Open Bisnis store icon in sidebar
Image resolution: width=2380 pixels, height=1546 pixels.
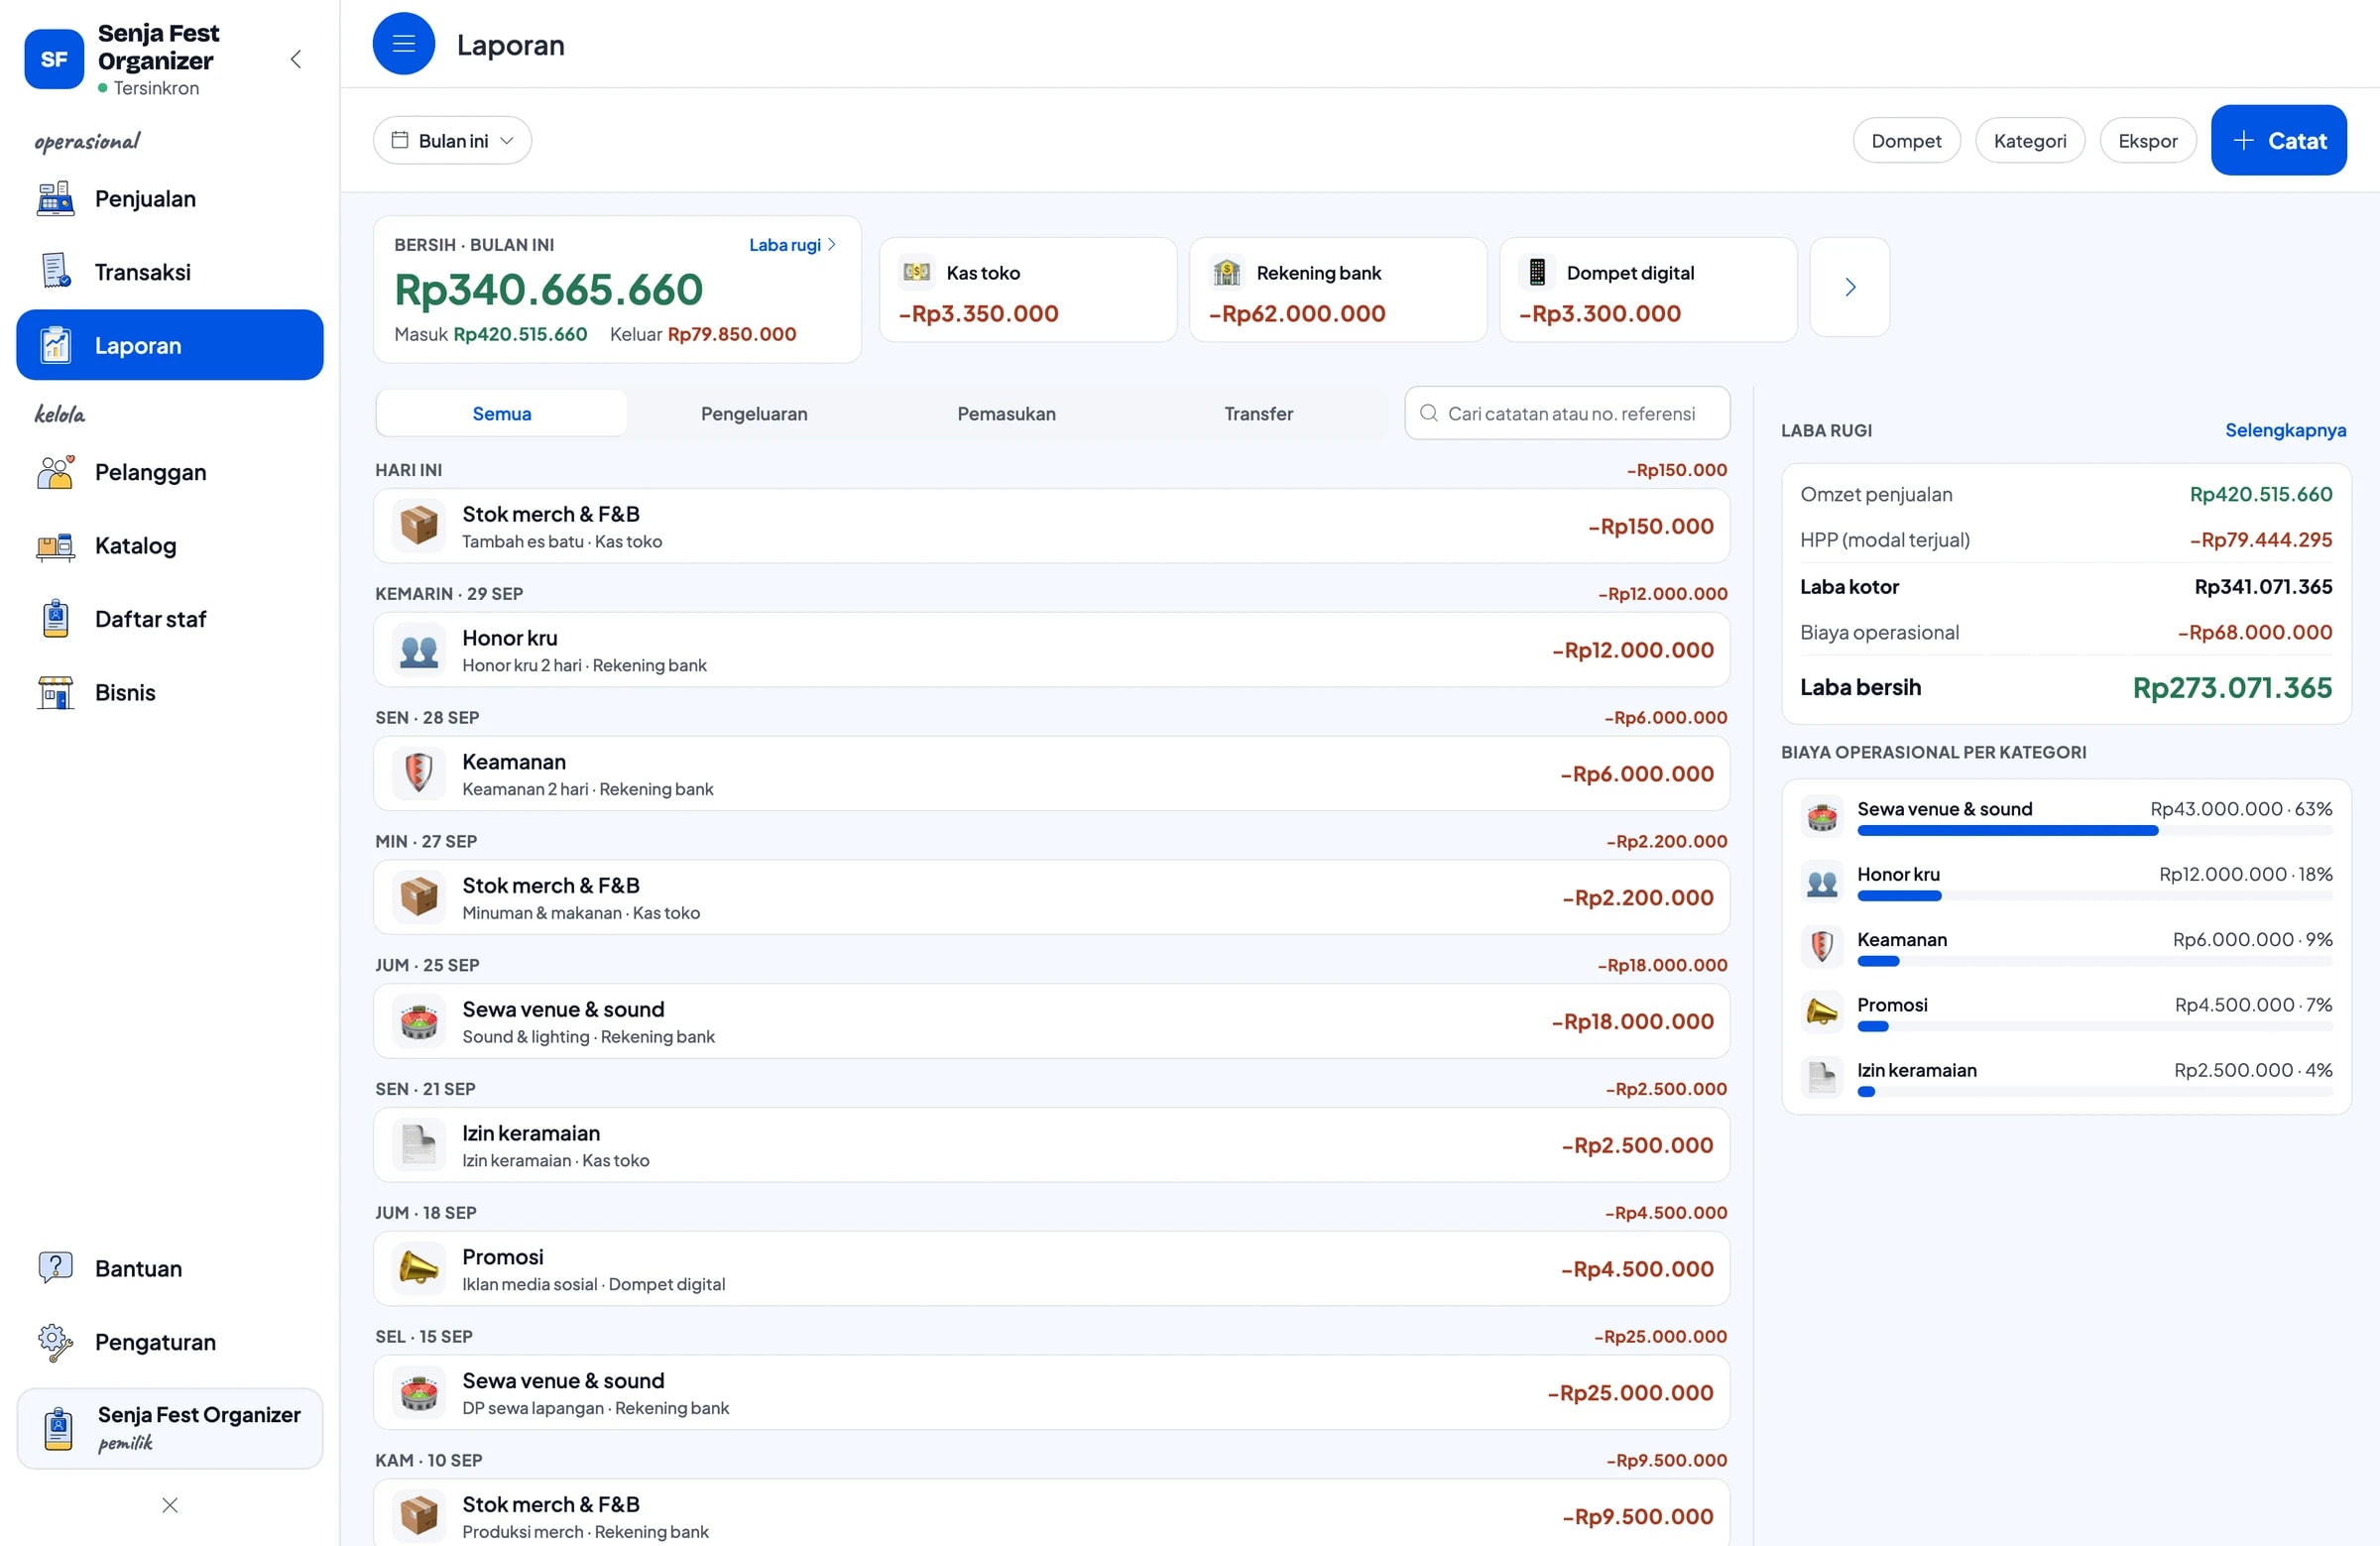coord(55,692)
